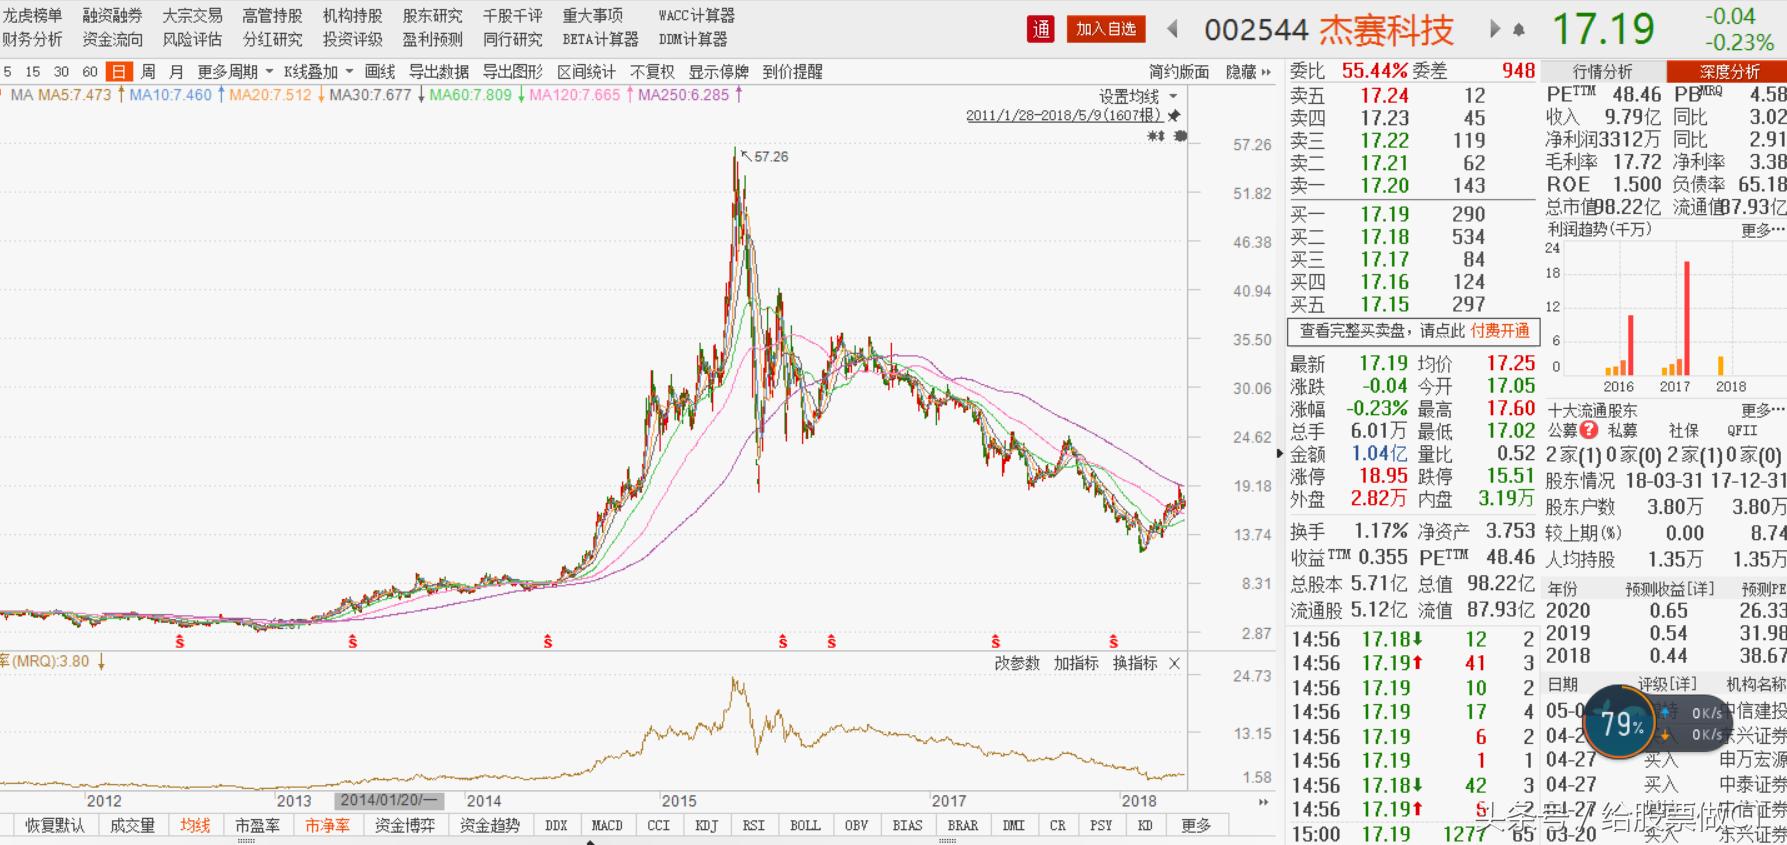Click the 卖一 17.20 ask price row
The image size is (1787, 845).
1412,186
